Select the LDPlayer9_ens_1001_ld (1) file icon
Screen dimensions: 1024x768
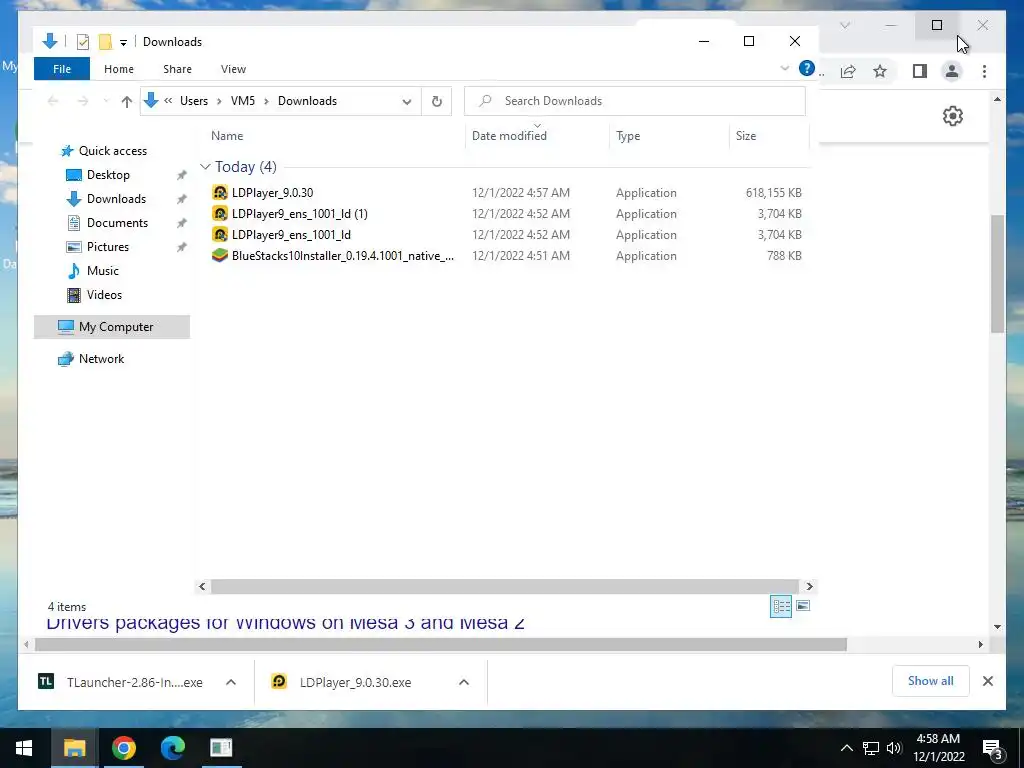click(x=220, y=214)
